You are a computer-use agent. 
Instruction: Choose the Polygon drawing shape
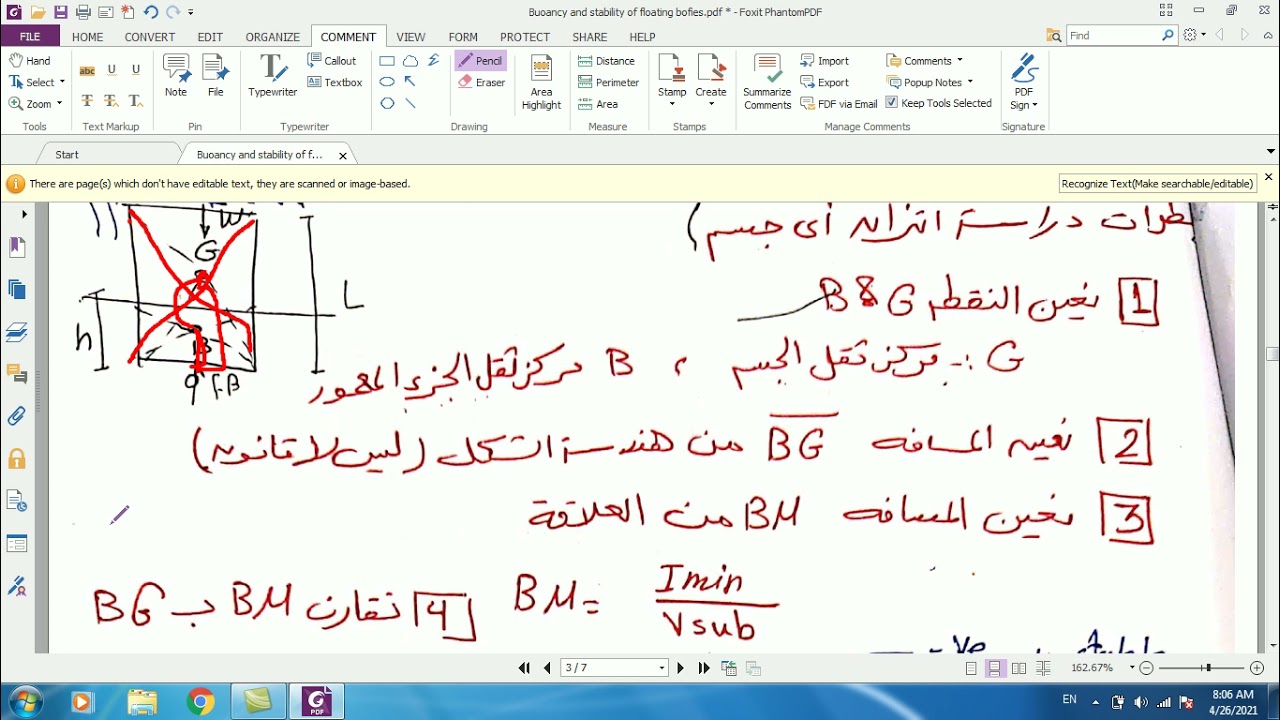click(387, 103)
